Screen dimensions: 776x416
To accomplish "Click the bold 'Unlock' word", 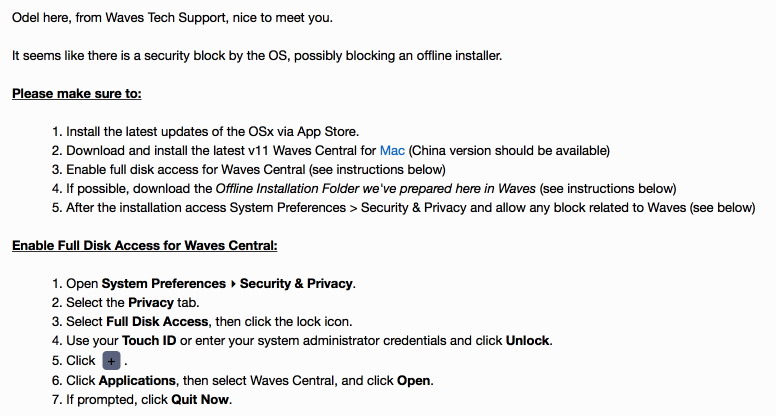I will point(528,340).
